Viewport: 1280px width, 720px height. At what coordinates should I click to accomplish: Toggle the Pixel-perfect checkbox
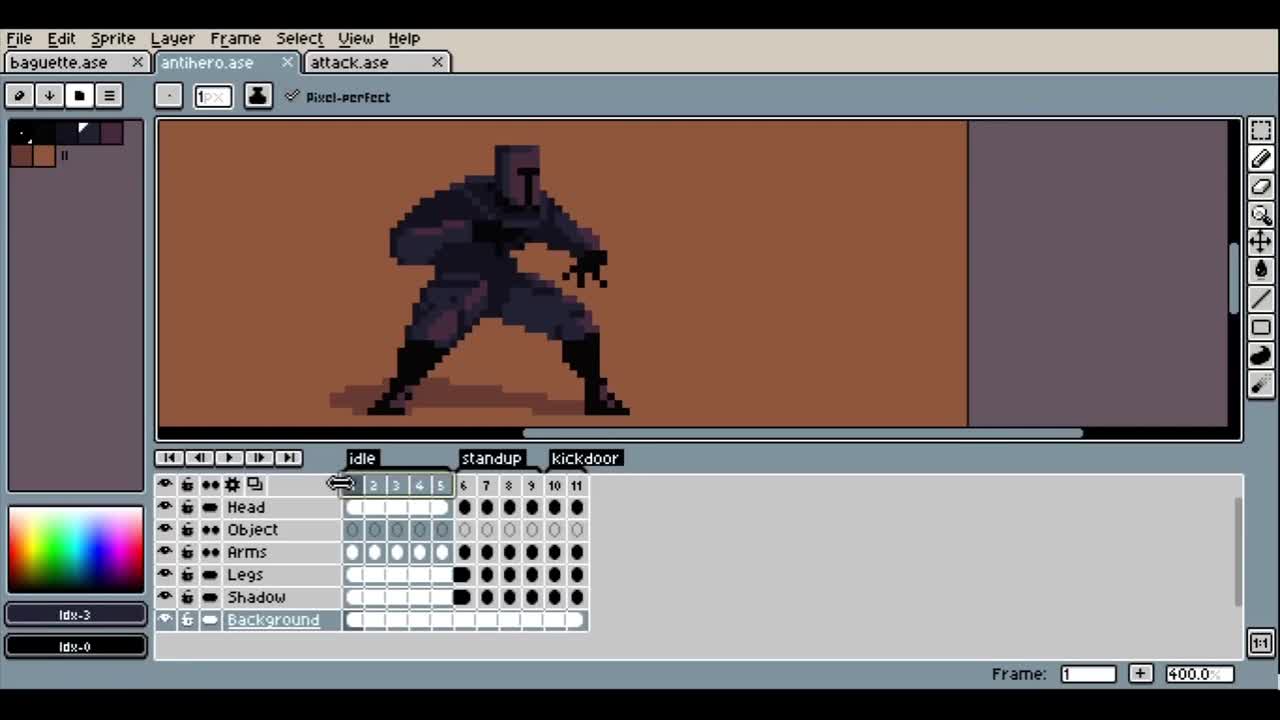point(292,96)
